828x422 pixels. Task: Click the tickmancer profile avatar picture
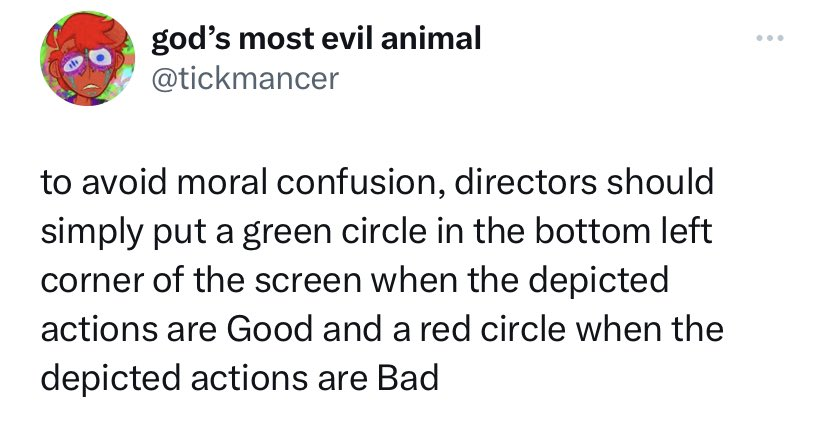(87, 58)
